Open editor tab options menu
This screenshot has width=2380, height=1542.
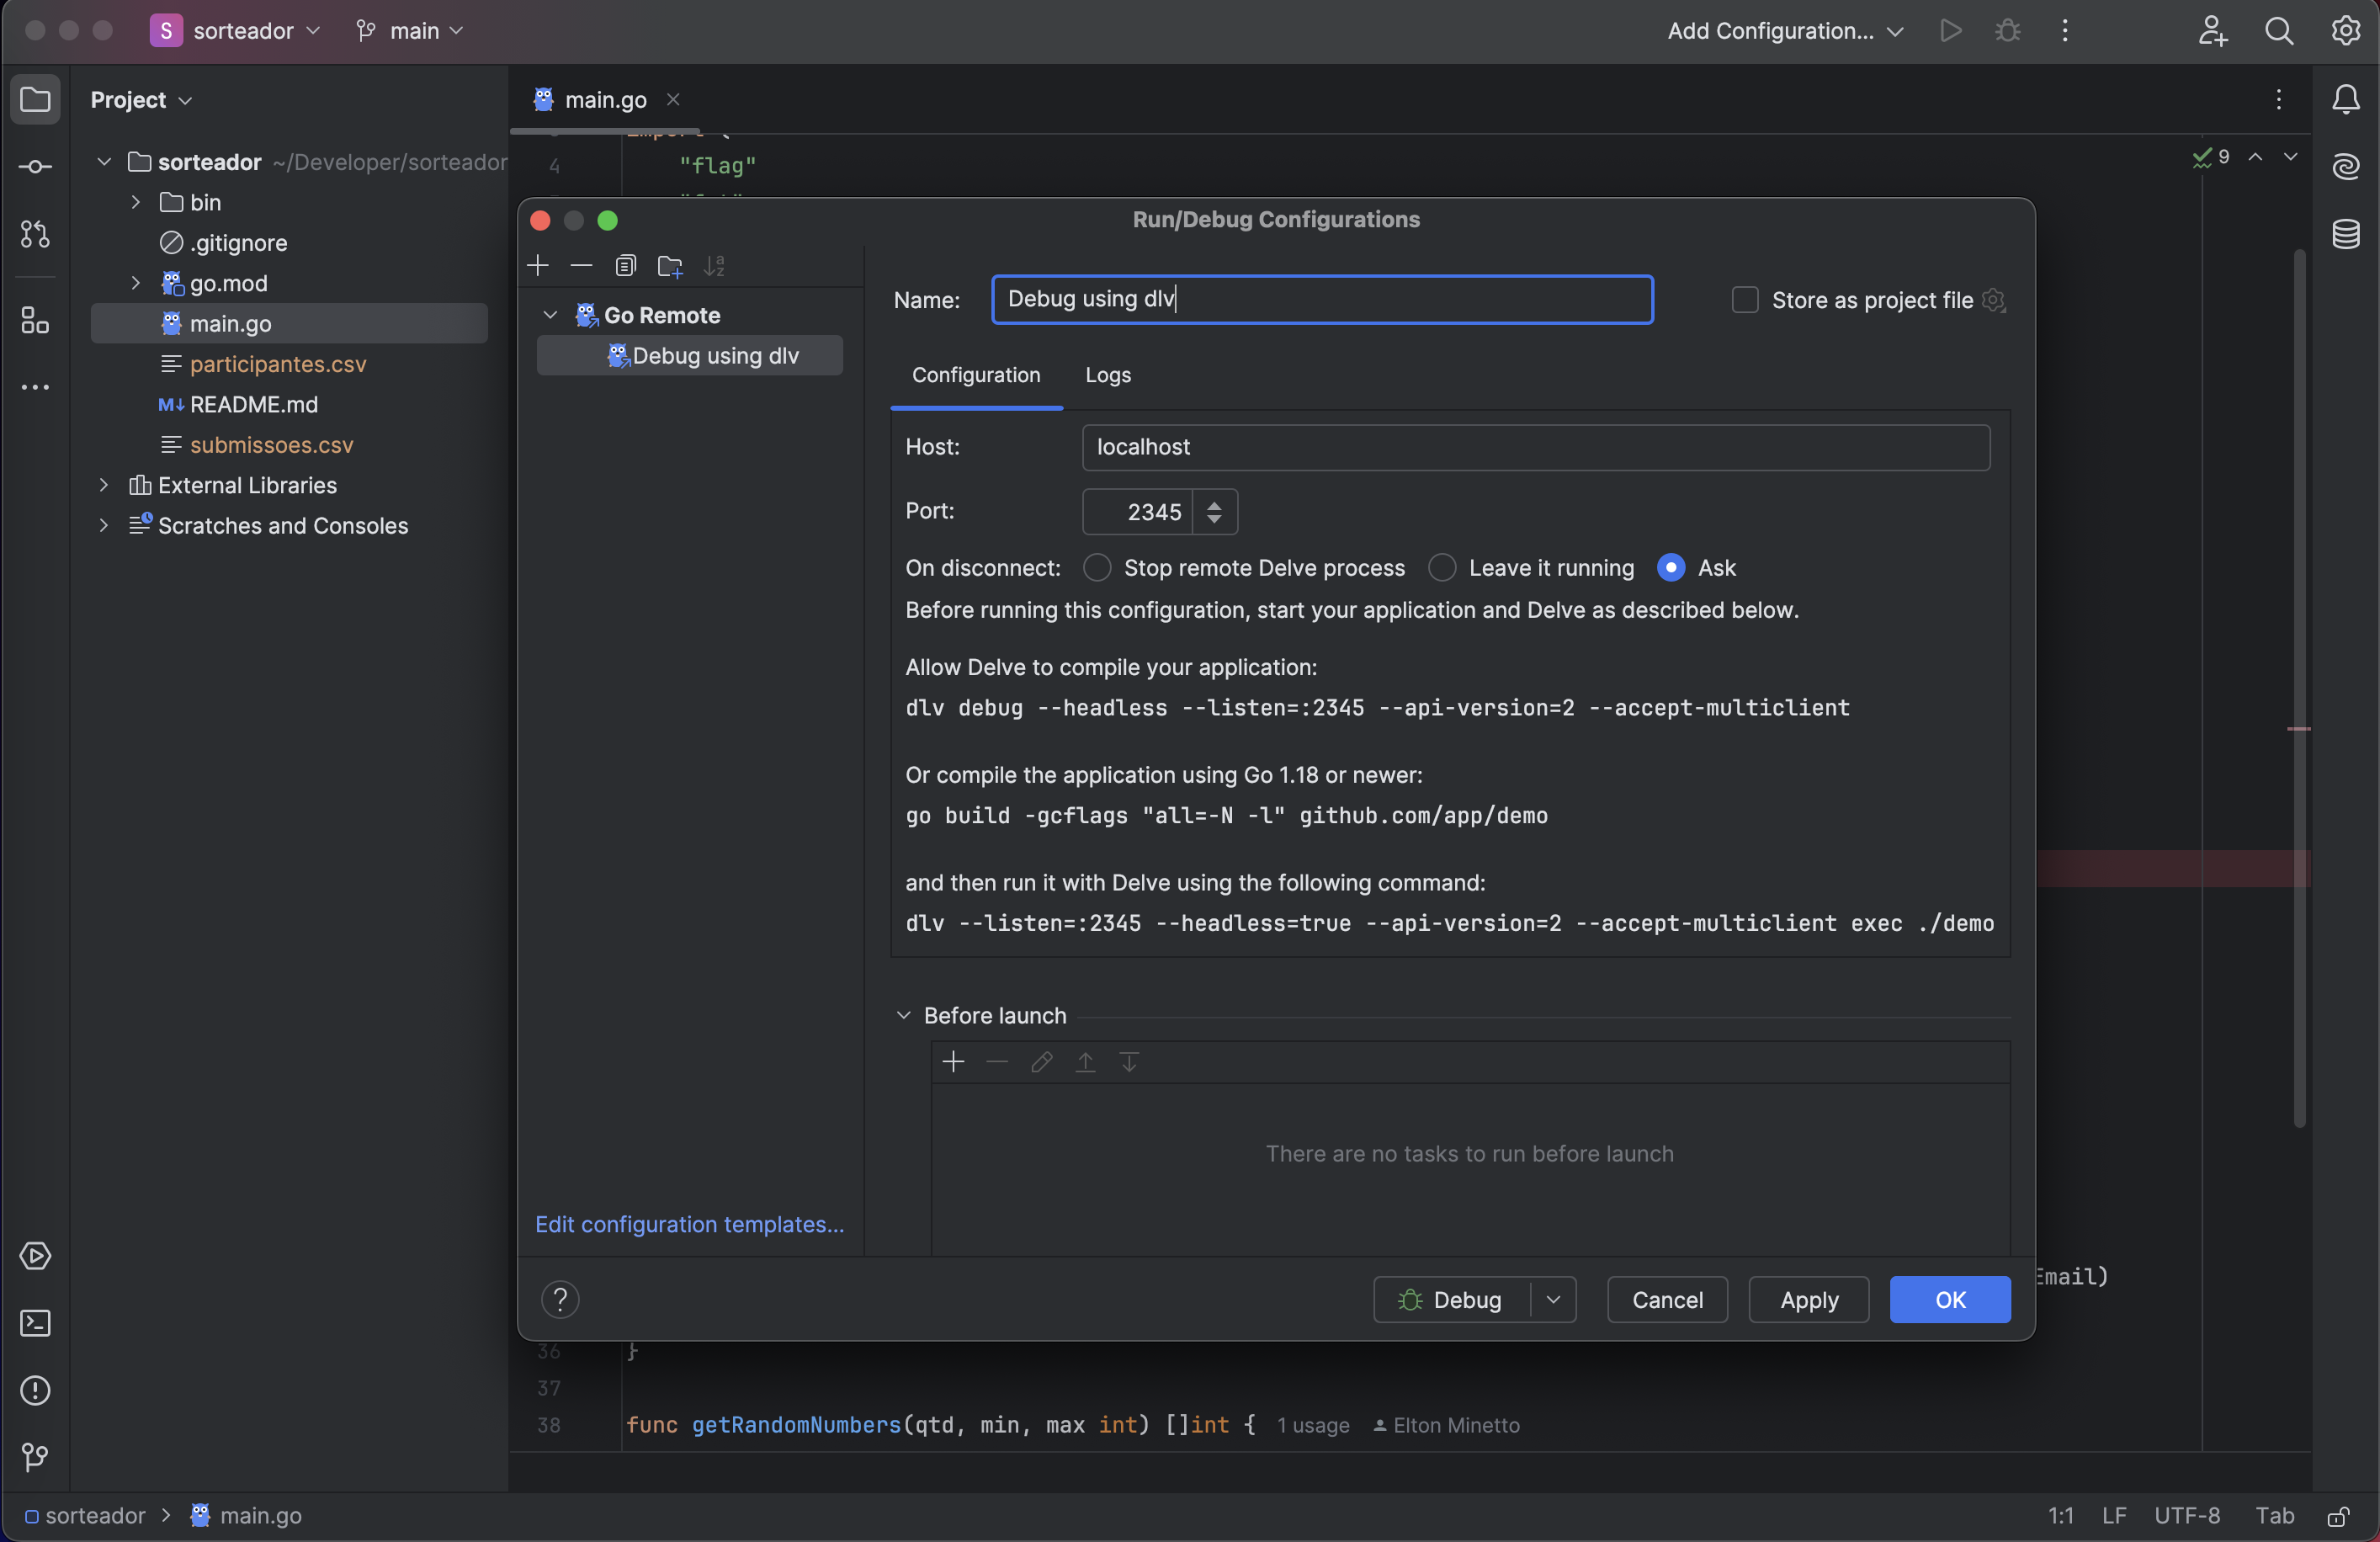(x=2278, y=99)
